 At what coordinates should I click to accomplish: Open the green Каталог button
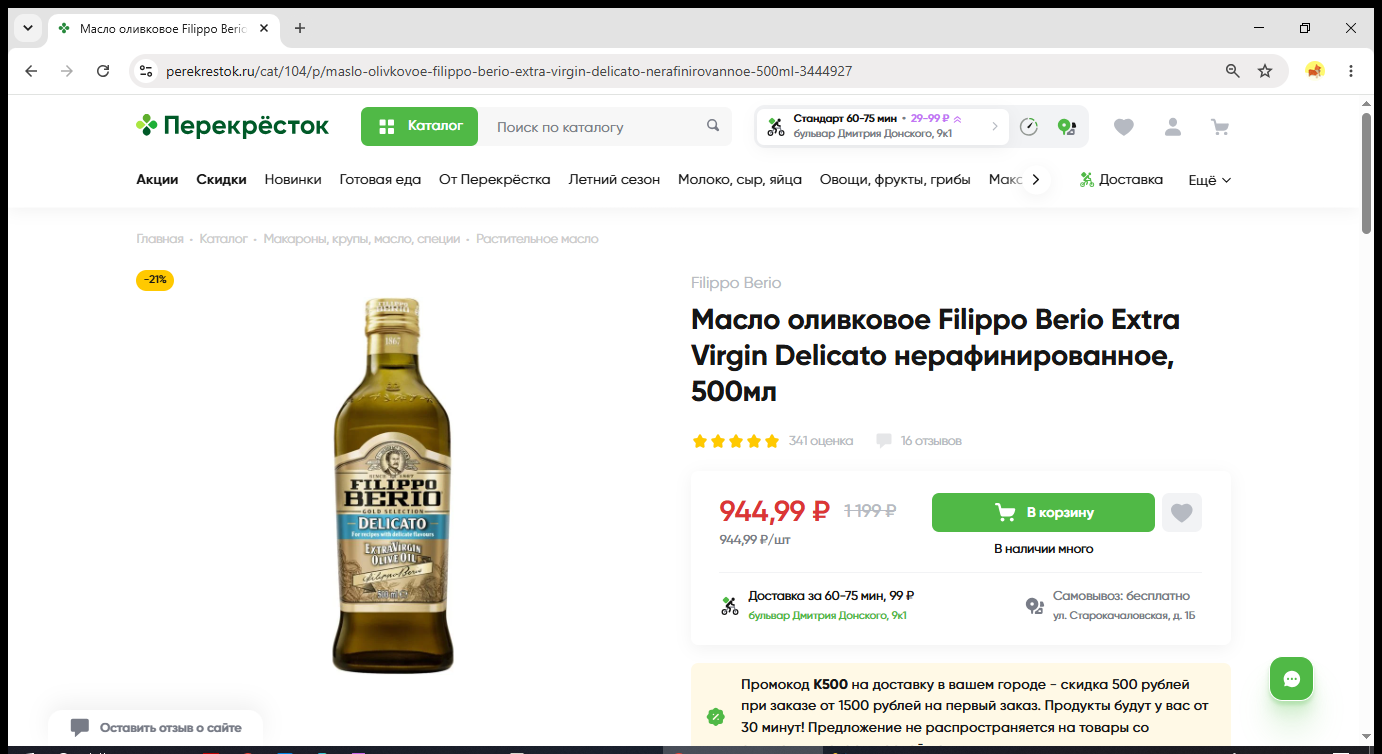(x=419, y=126)
